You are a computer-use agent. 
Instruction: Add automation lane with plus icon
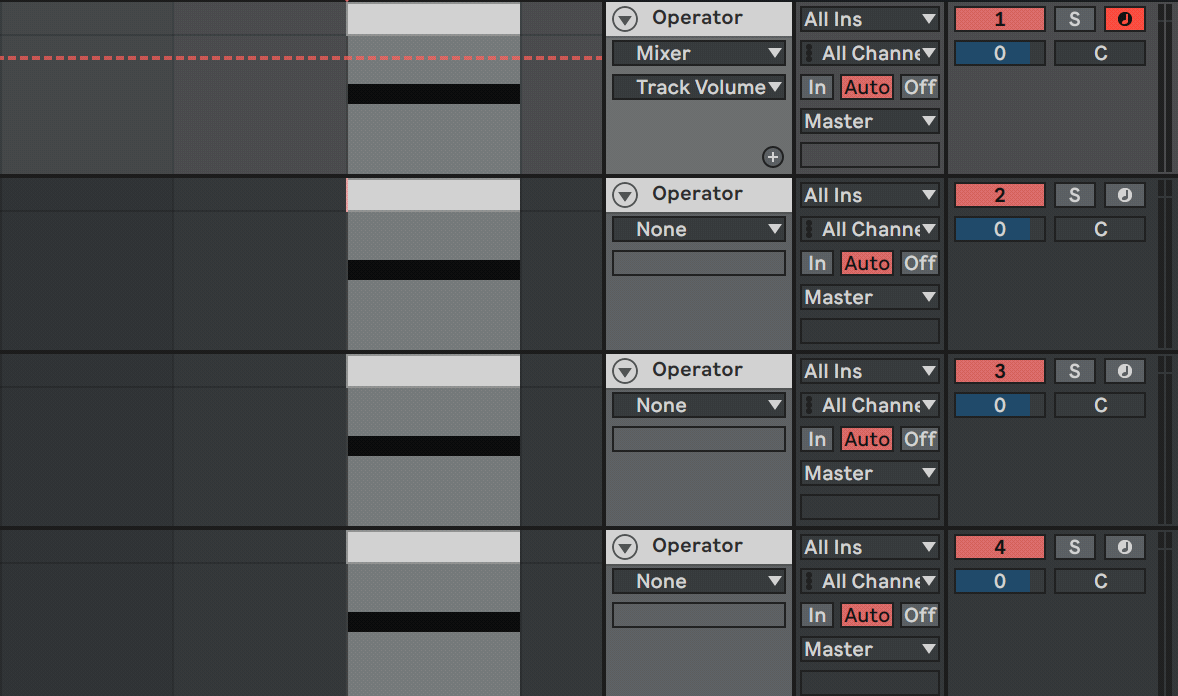[x=772, y=156]
